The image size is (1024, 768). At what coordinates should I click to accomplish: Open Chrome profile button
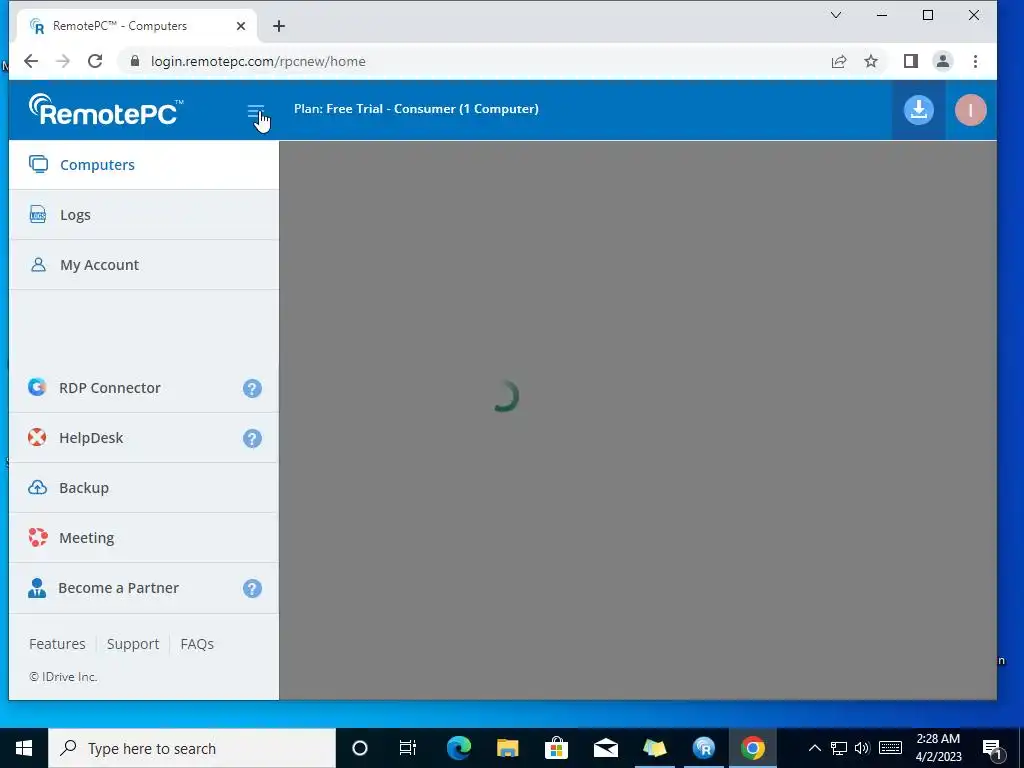(x=942, y=61)
